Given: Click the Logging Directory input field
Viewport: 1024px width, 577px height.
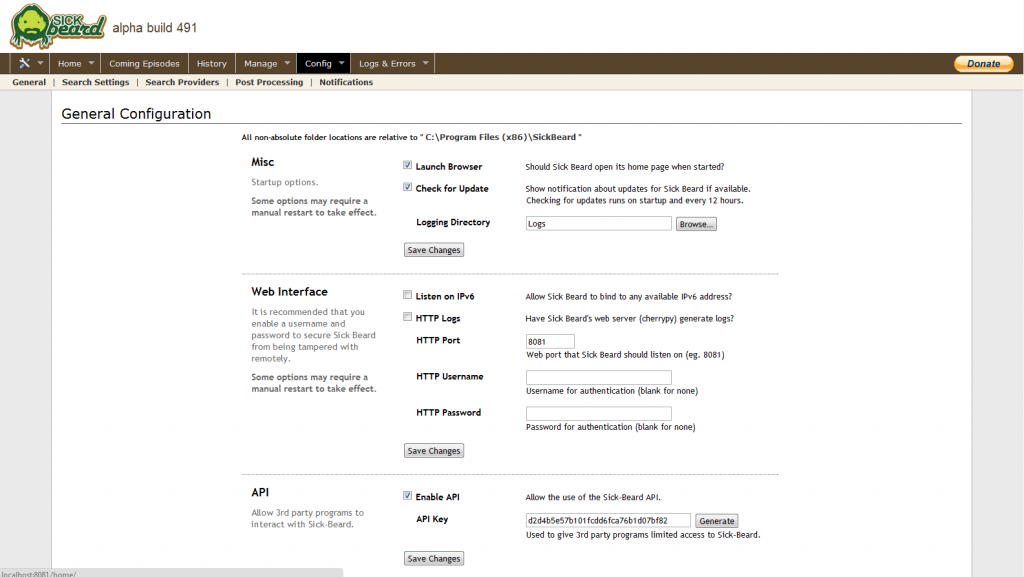Looking at the screenshot, I should click(x=598, y=224).
